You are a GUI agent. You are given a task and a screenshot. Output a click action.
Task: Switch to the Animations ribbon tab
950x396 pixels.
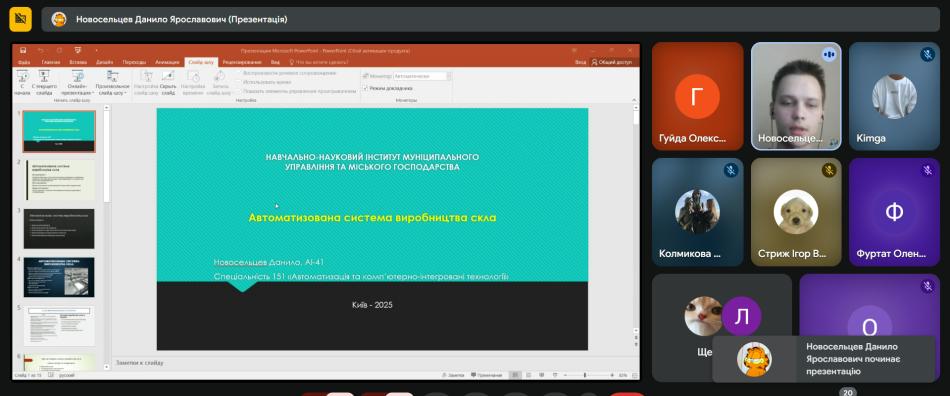point(167,62)
